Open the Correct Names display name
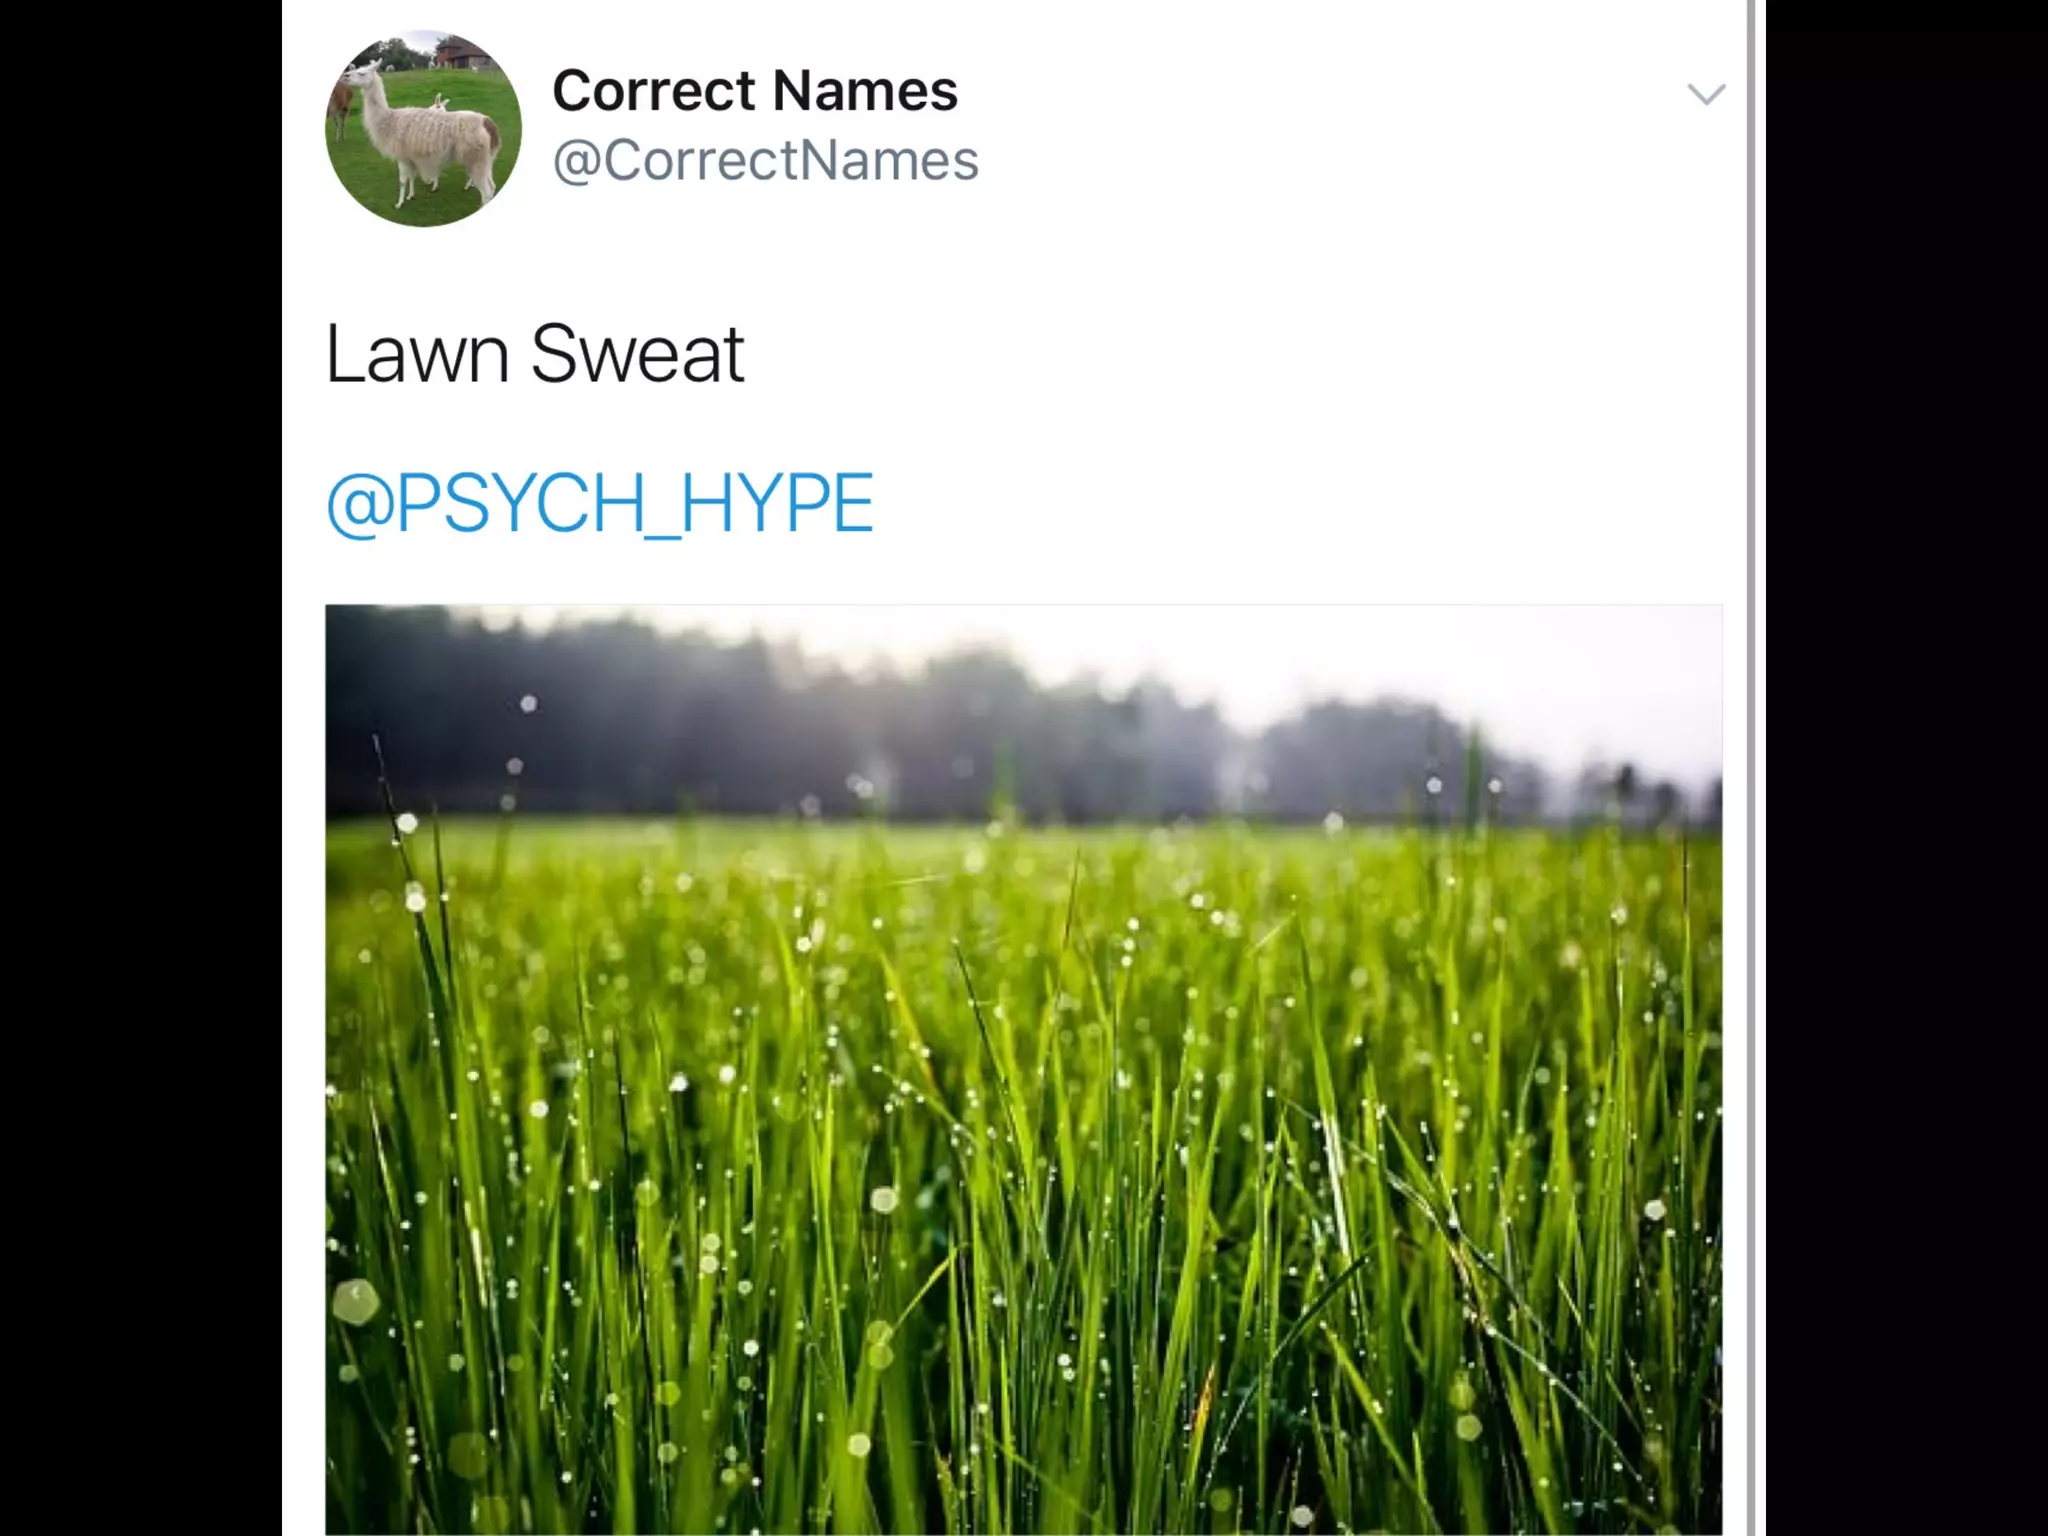This screenshot has width=2048, height=1536. click(755, 90)
